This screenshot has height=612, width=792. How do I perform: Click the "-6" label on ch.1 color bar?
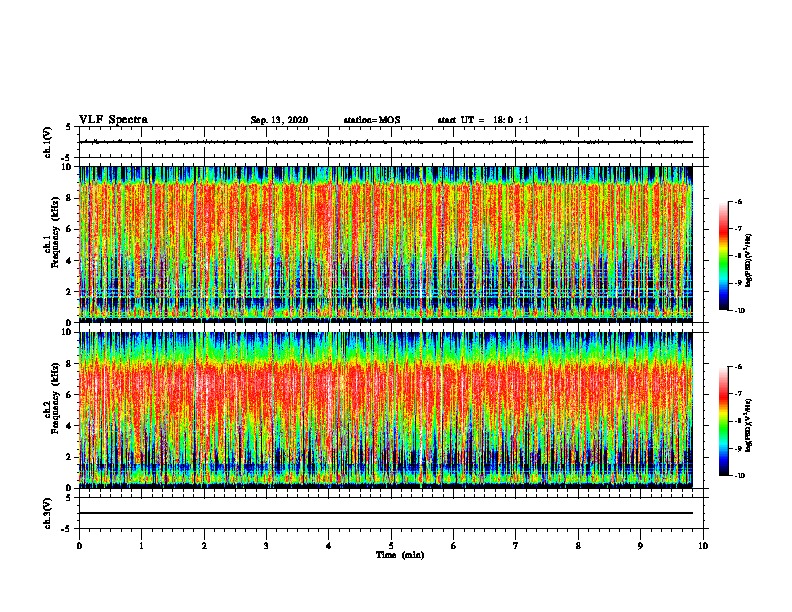point(738,201)
